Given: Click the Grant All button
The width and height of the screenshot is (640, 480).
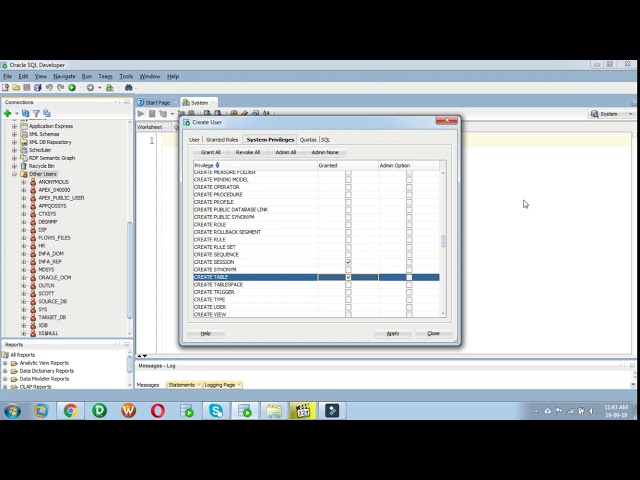Looking at the screenshot, I should [210, 152].
